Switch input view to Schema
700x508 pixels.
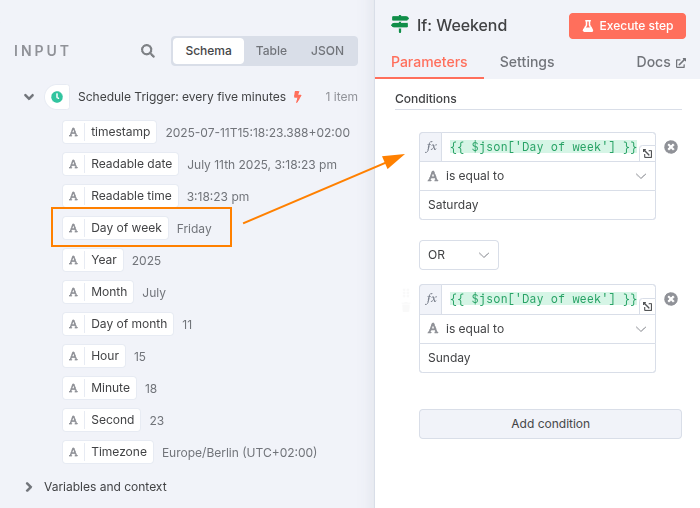[x=208, y=51]
